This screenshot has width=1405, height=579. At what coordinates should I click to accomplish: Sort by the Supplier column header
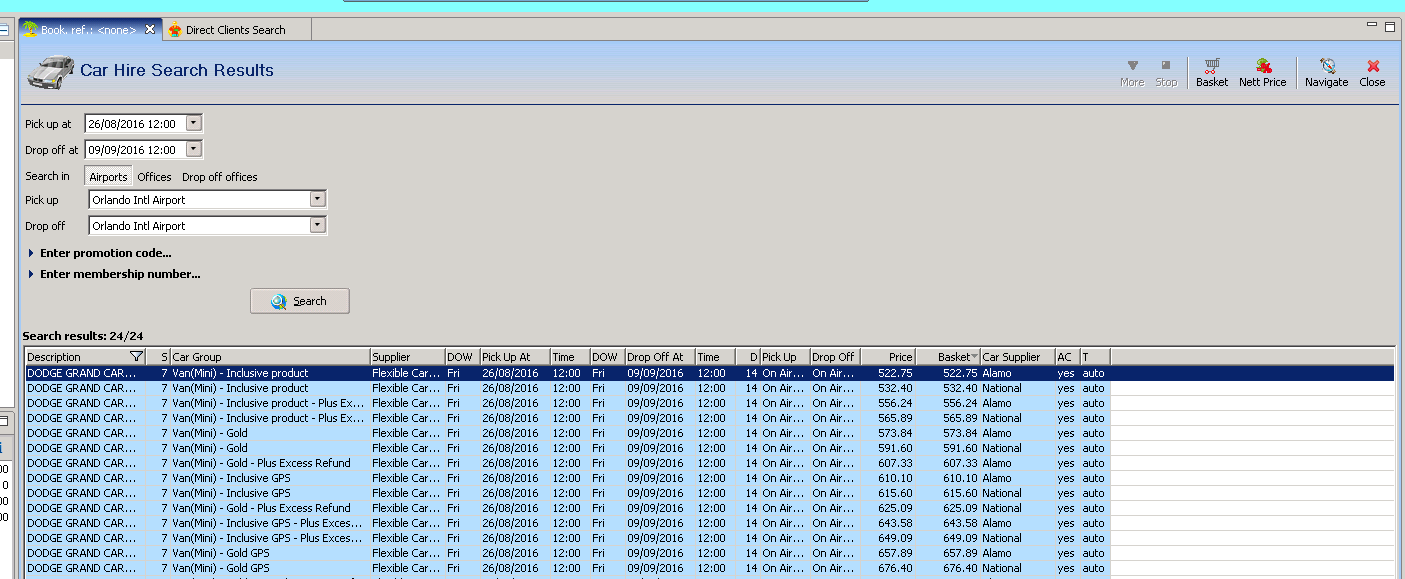(x=407, y=357)
